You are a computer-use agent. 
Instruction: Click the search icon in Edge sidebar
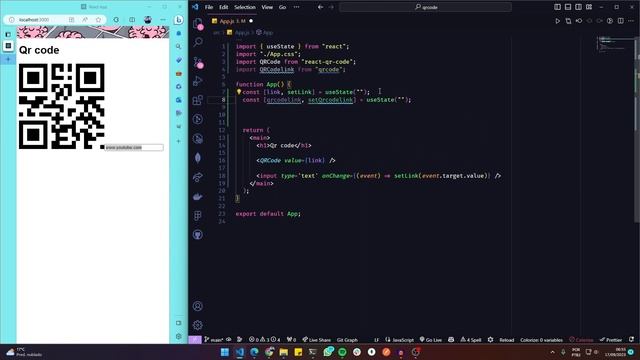[x=178, y=47]
